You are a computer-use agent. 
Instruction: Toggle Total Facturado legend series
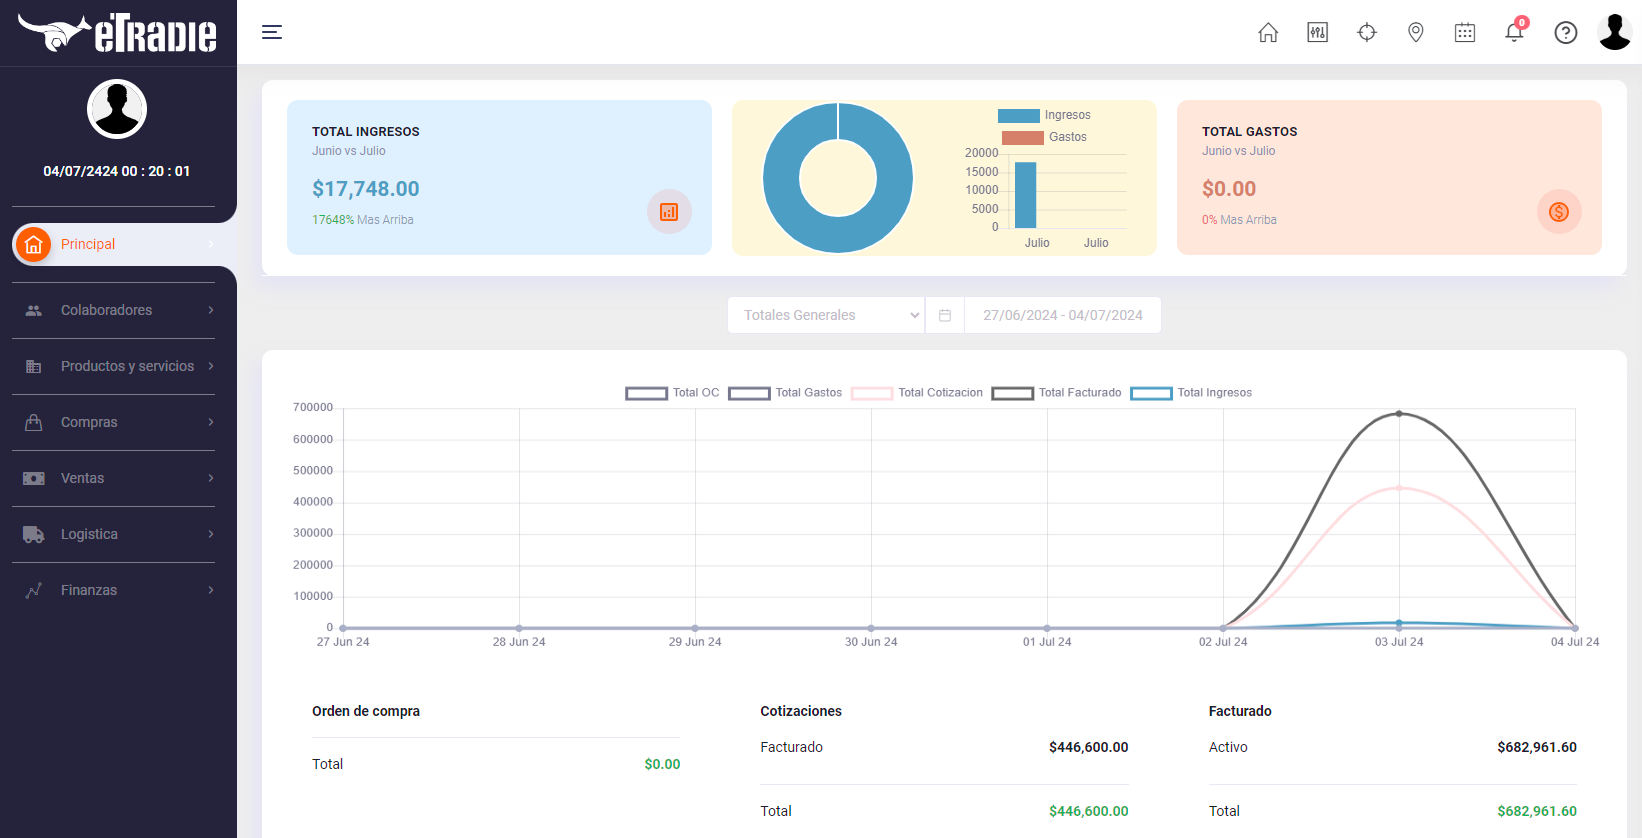[x=1056, y=393]
